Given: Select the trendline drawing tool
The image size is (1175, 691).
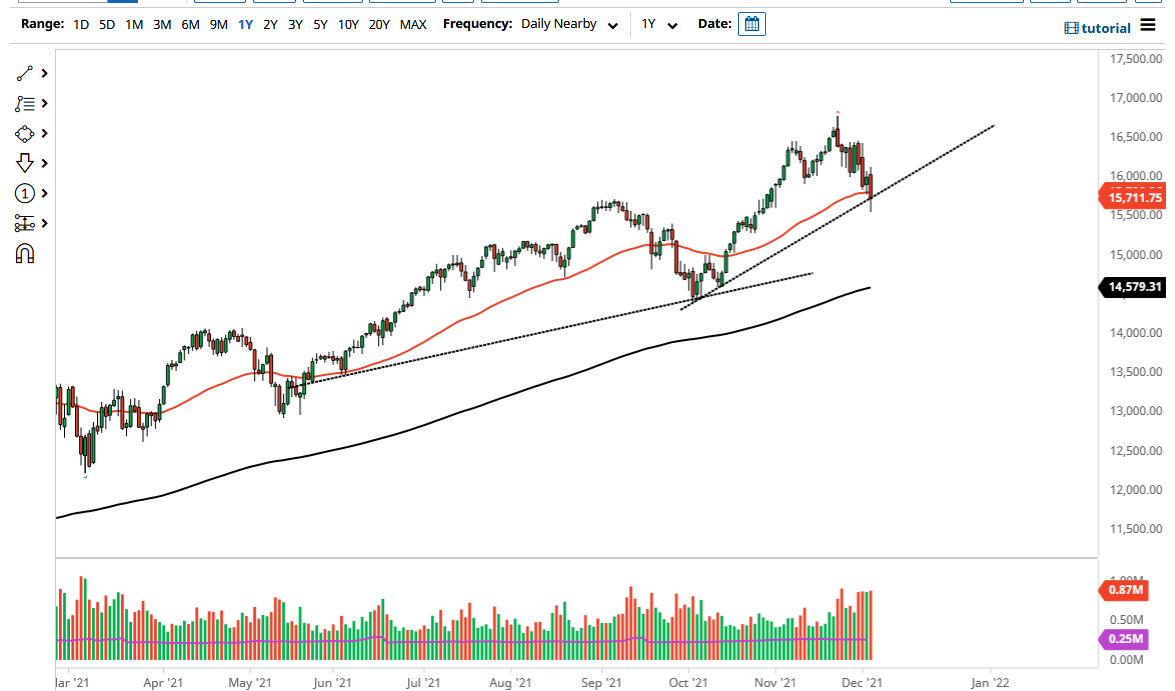Looking at the screenshot, I should (24, 73).
